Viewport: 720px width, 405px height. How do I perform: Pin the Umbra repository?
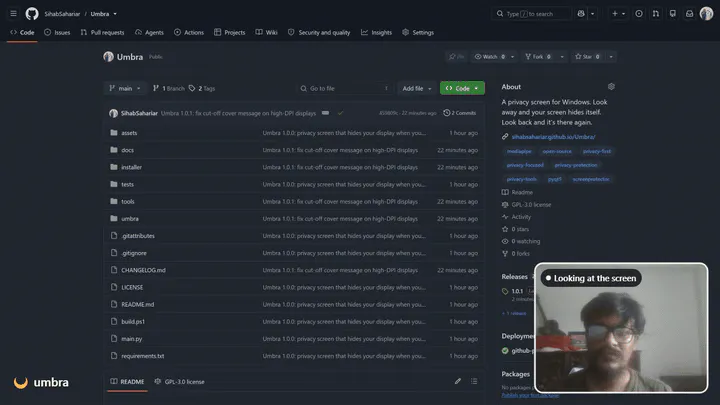pos(456,56)
